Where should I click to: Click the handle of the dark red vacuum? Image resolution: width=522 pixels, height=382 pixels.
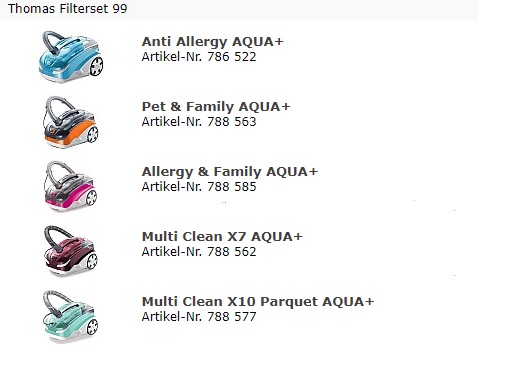[56, 237]
